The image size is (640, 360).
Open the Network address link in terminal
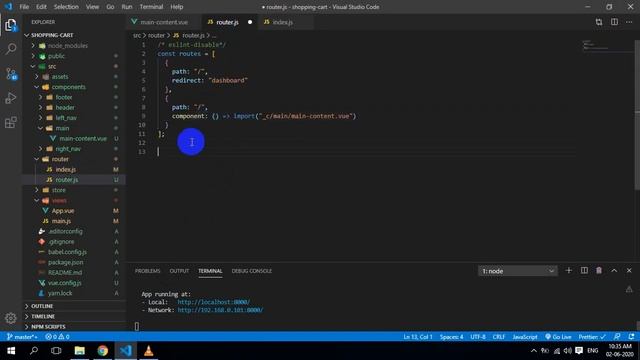coord(220,310)
